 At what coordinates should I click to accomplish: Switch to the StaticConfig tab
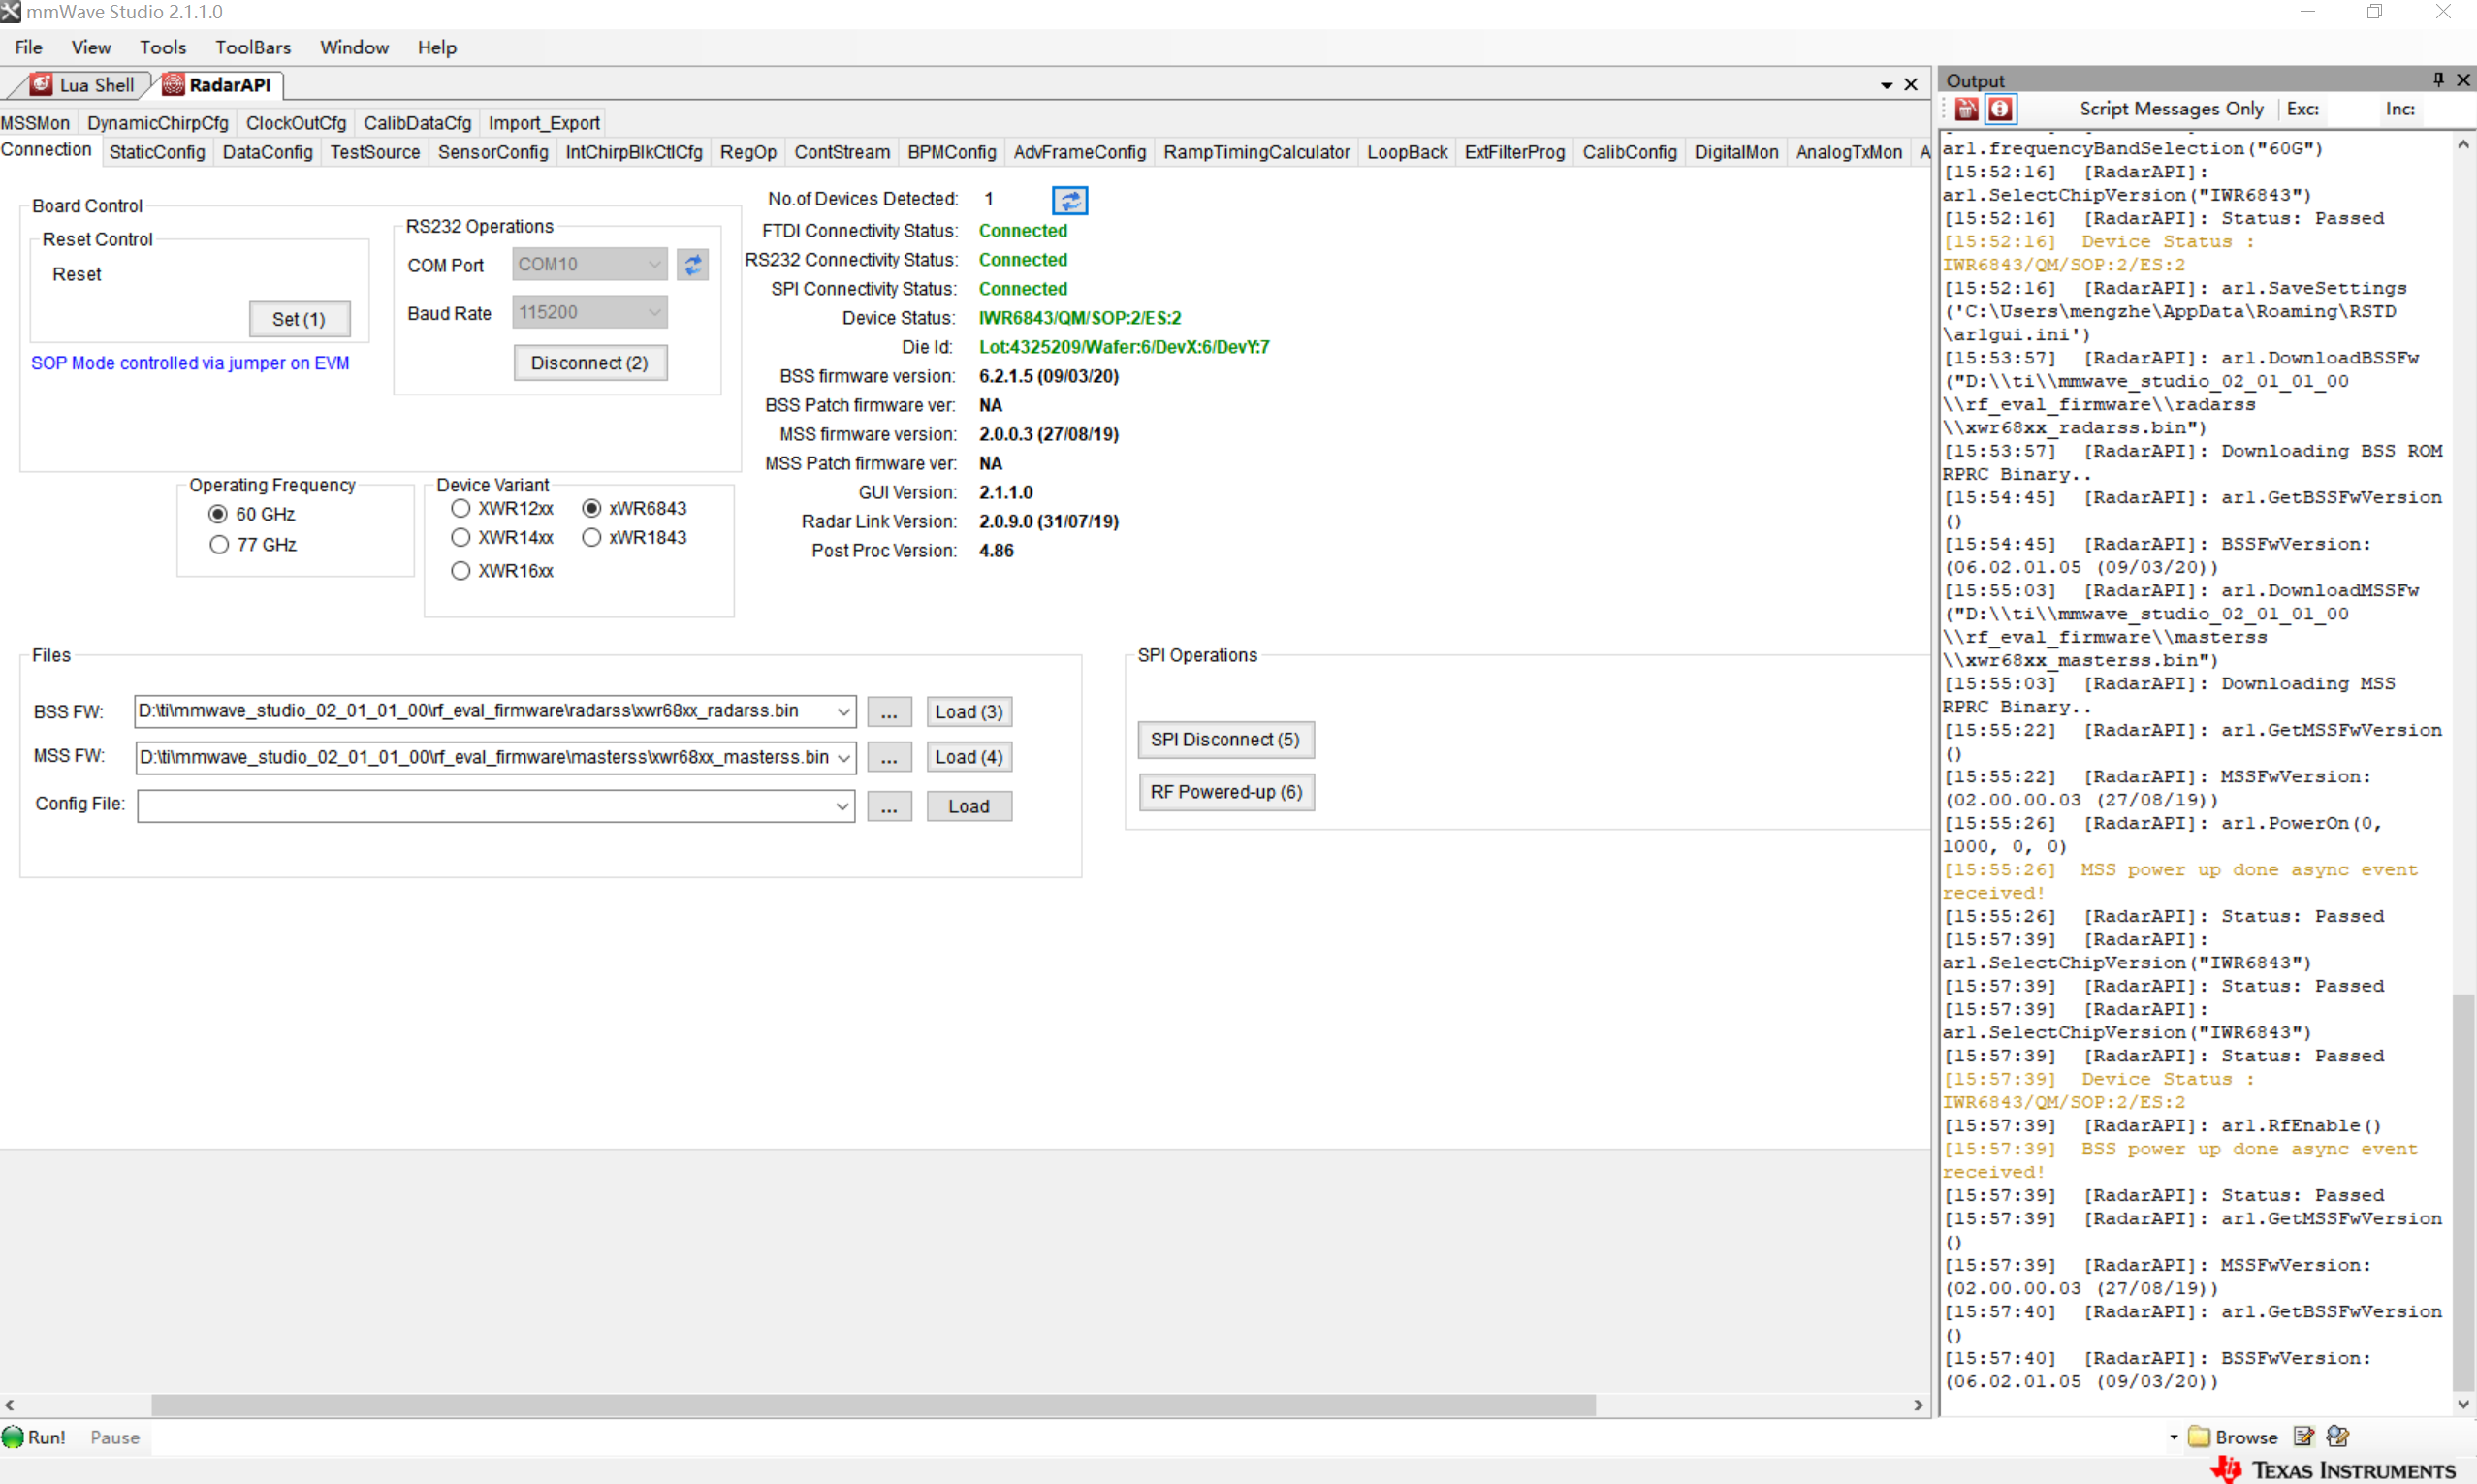click(157, 152)
